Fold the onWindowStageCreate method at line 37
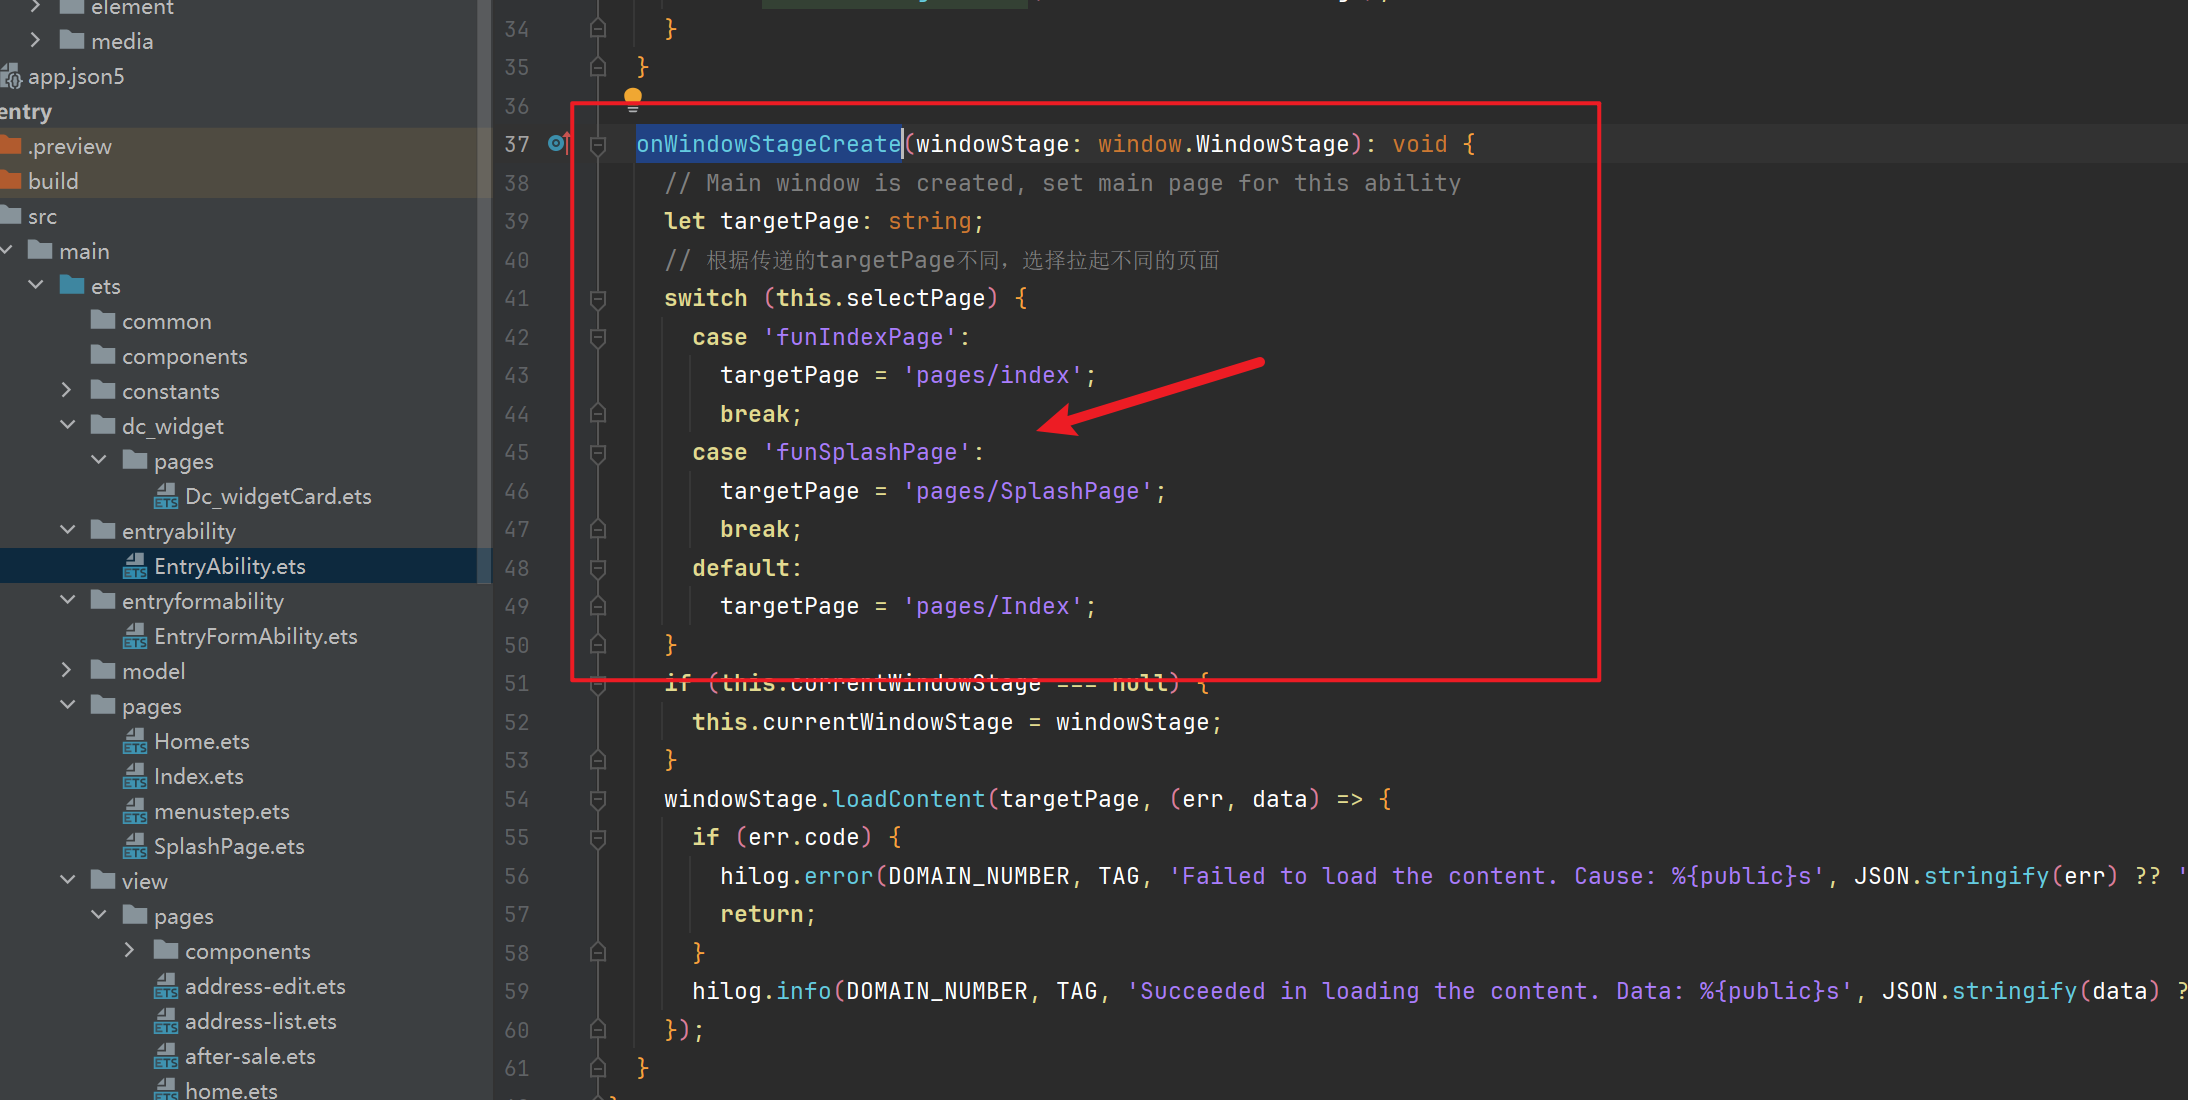2188x1100 pixels. (x=598, y=145)
